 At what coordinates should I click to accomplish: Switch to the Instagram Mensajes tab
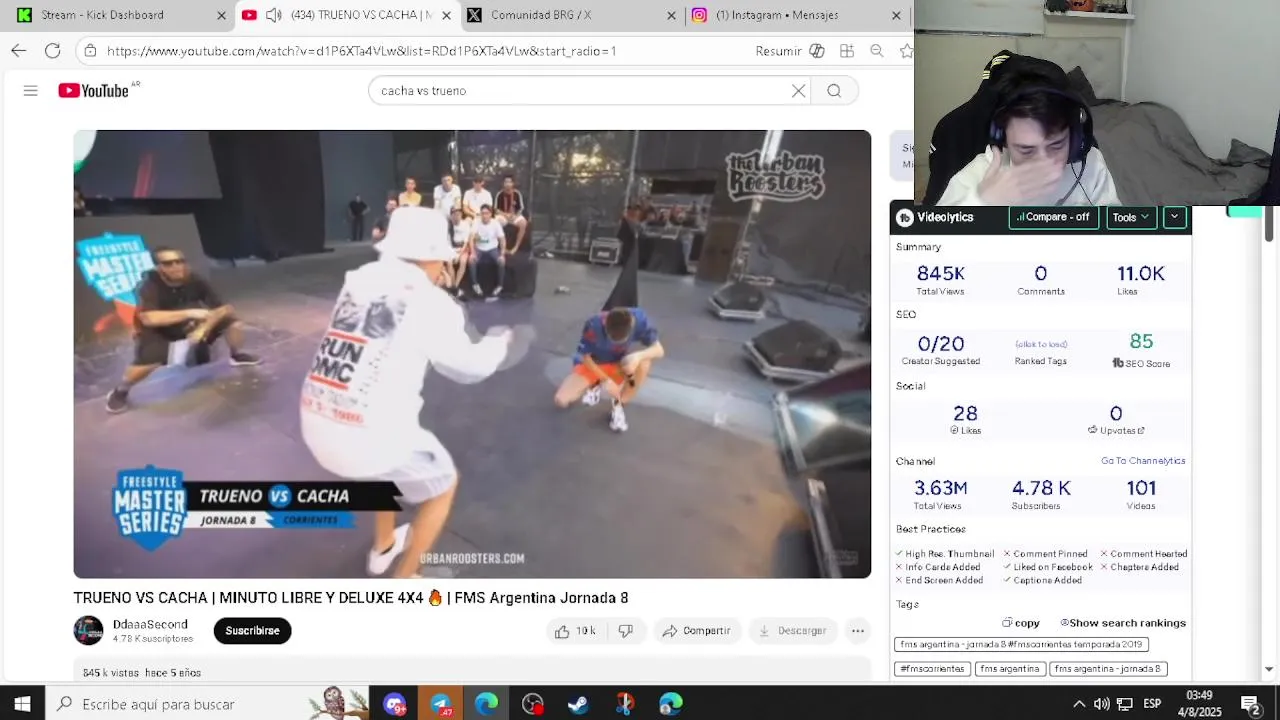coord(798,15)
